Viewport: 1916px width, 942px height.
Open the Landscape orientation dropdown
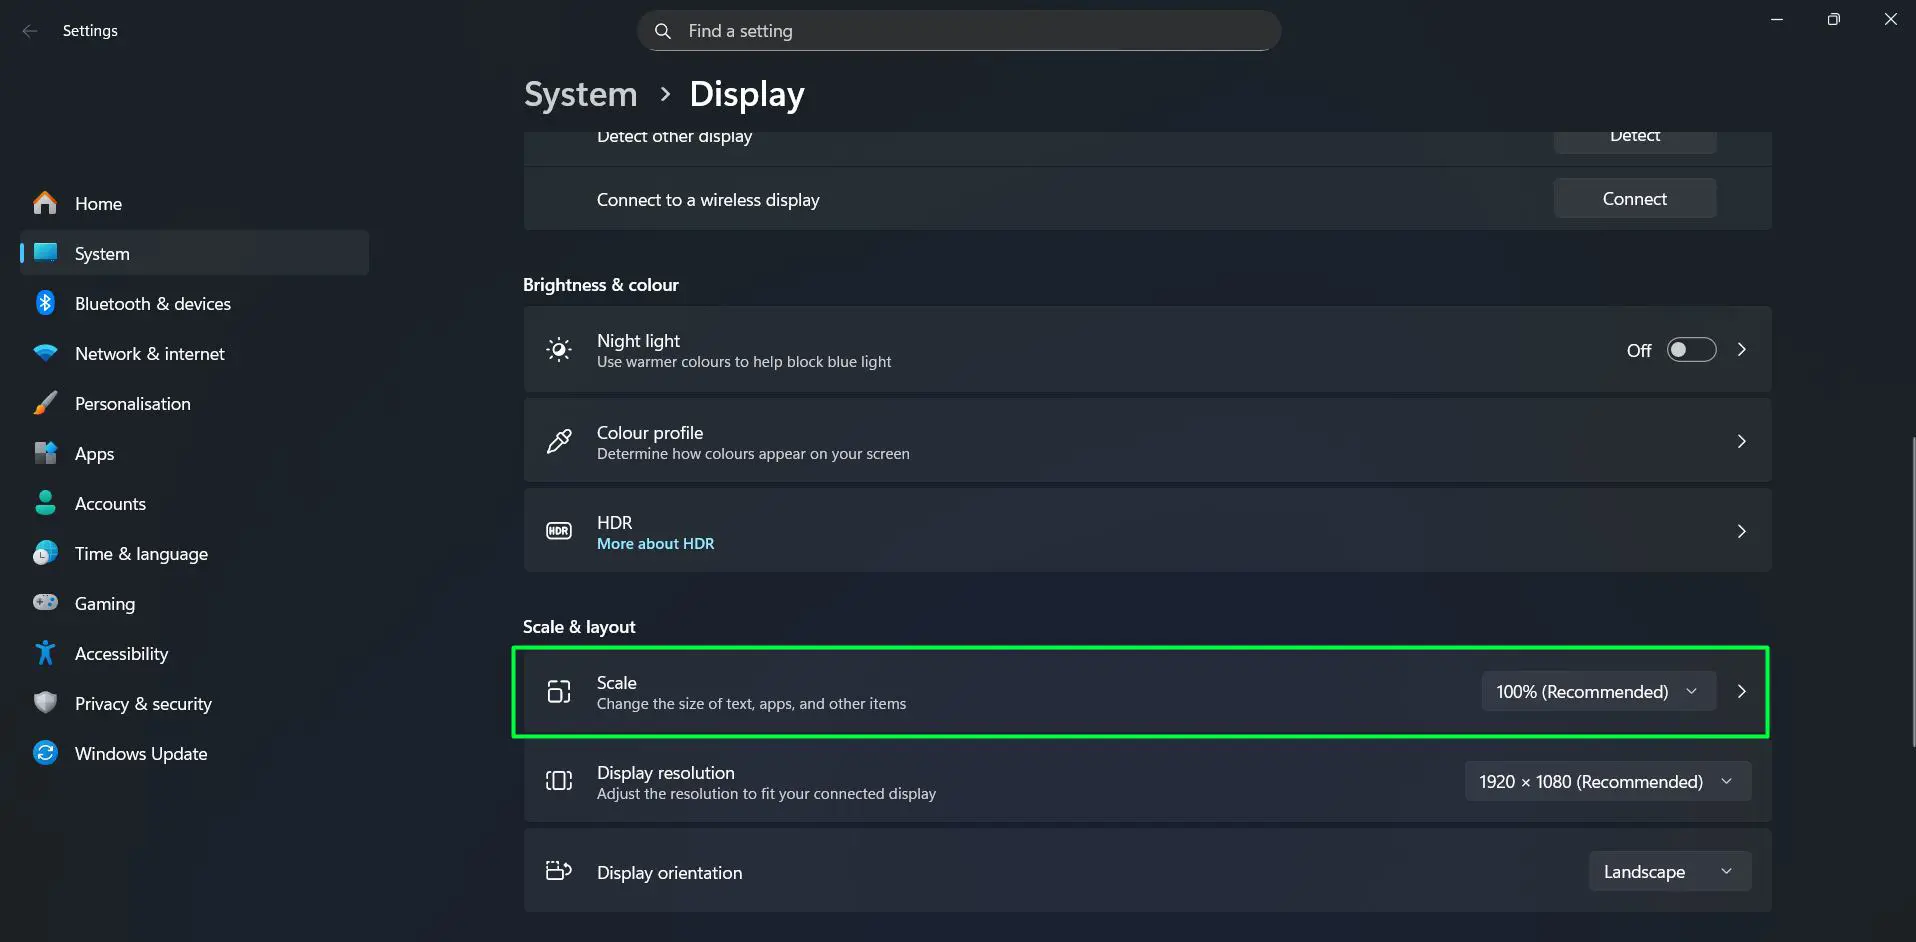[1668, 871]
